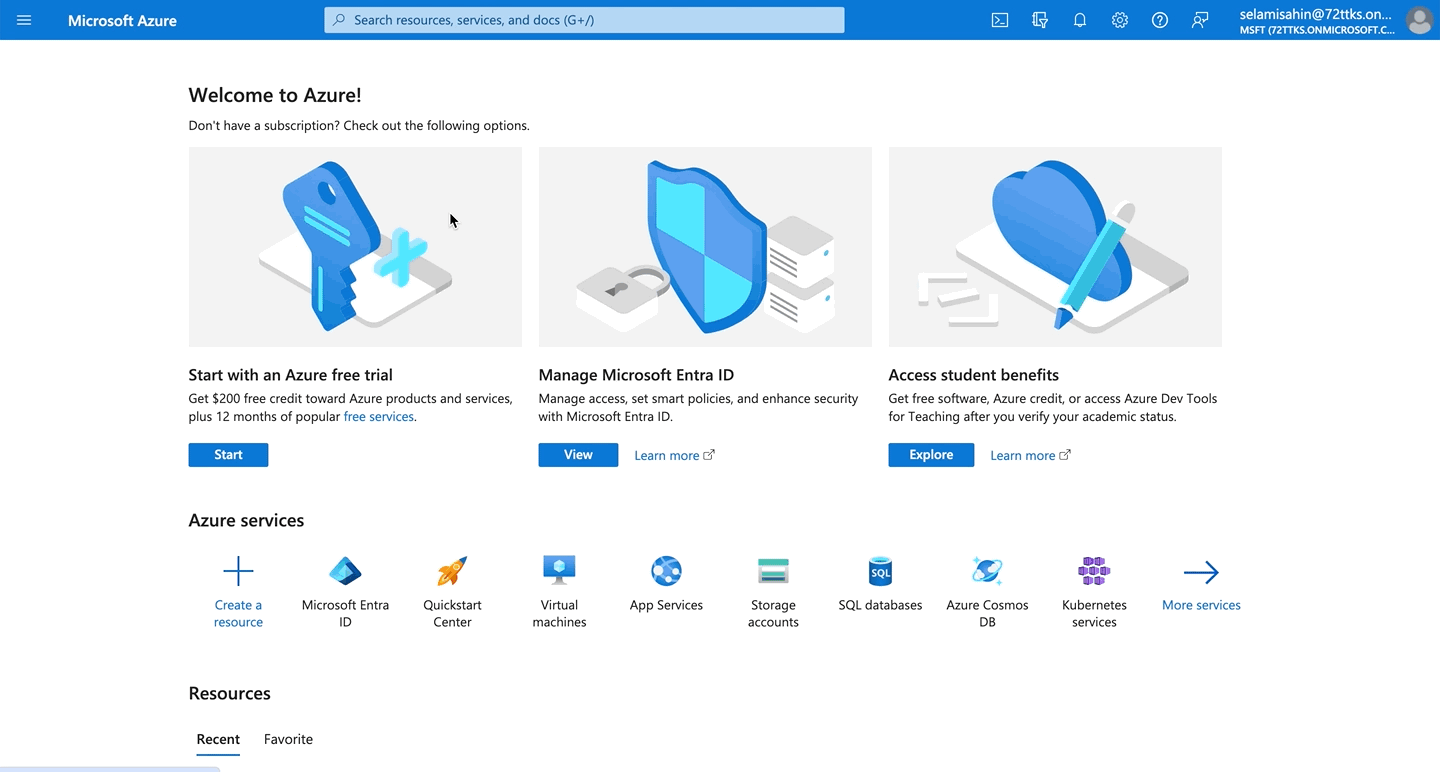Open Azure help and support
This screenshot has width=1440, height=772.
[x=1159, y=19]
